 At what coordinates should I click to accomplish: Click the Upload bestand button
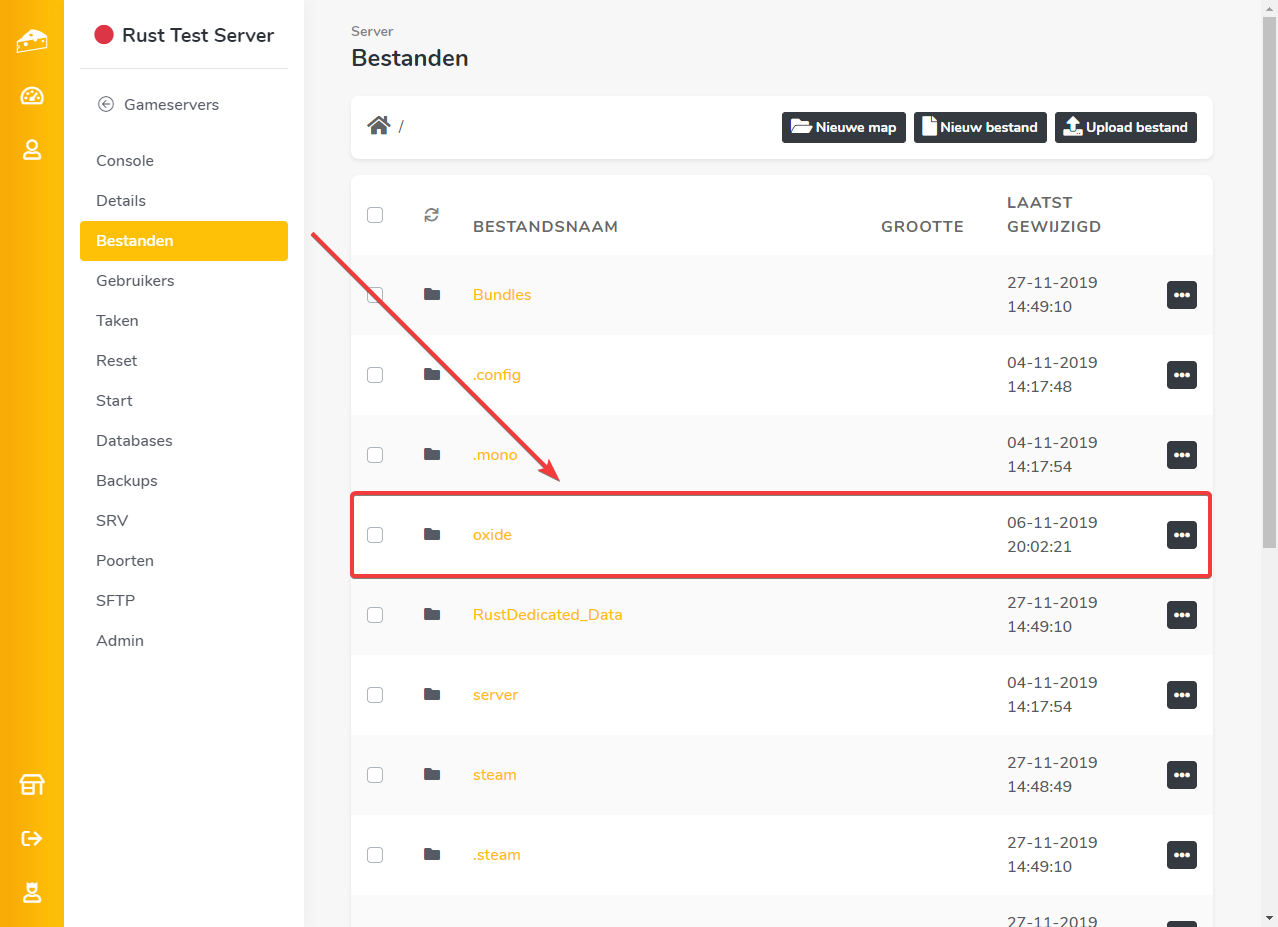click(1125, 127)
